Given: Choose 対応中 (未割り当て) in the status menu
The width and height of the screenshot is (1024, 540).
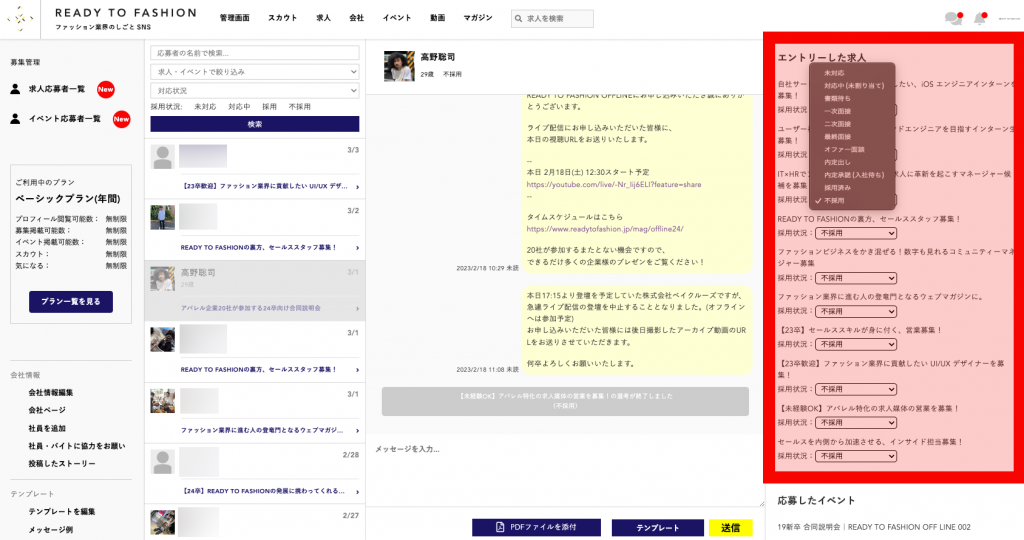Looking at the screenshot, I should tap(852, 86).
